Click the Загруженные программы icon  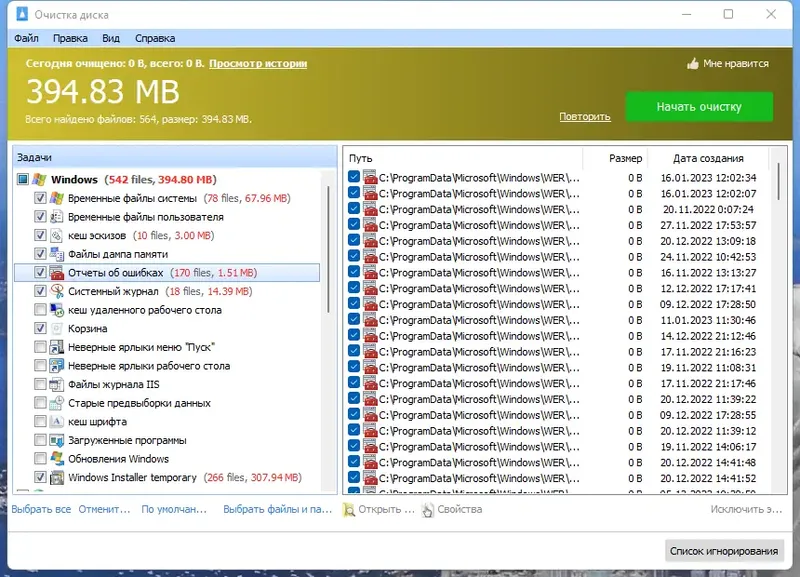tap(57, 440)
